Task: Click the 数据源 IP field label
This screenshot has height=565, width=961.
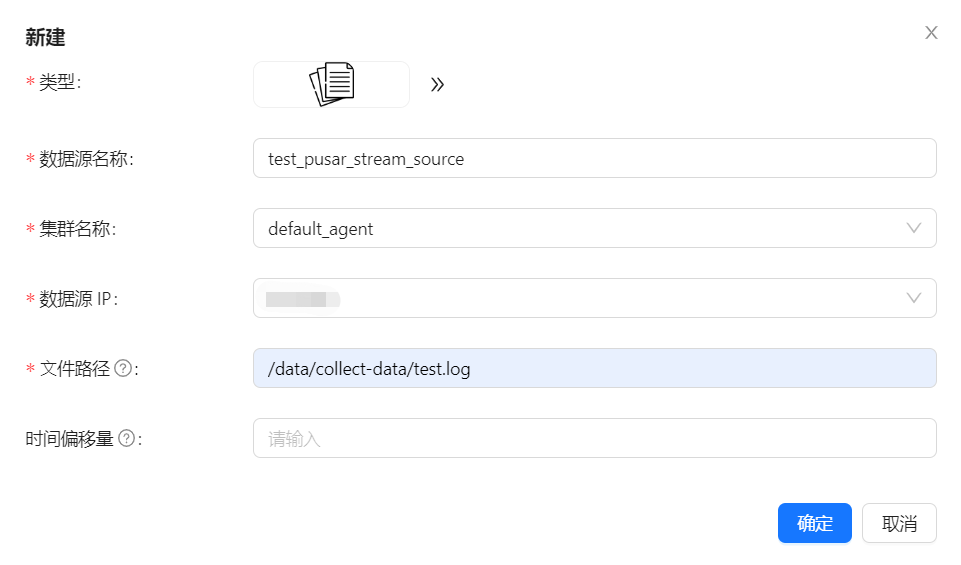Action: click(x=77, y=299)
